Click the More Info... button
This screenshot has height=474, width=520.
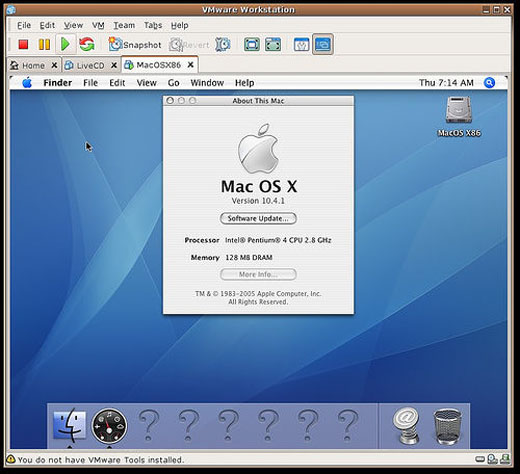pyautogui.click(x=258, y=274)
